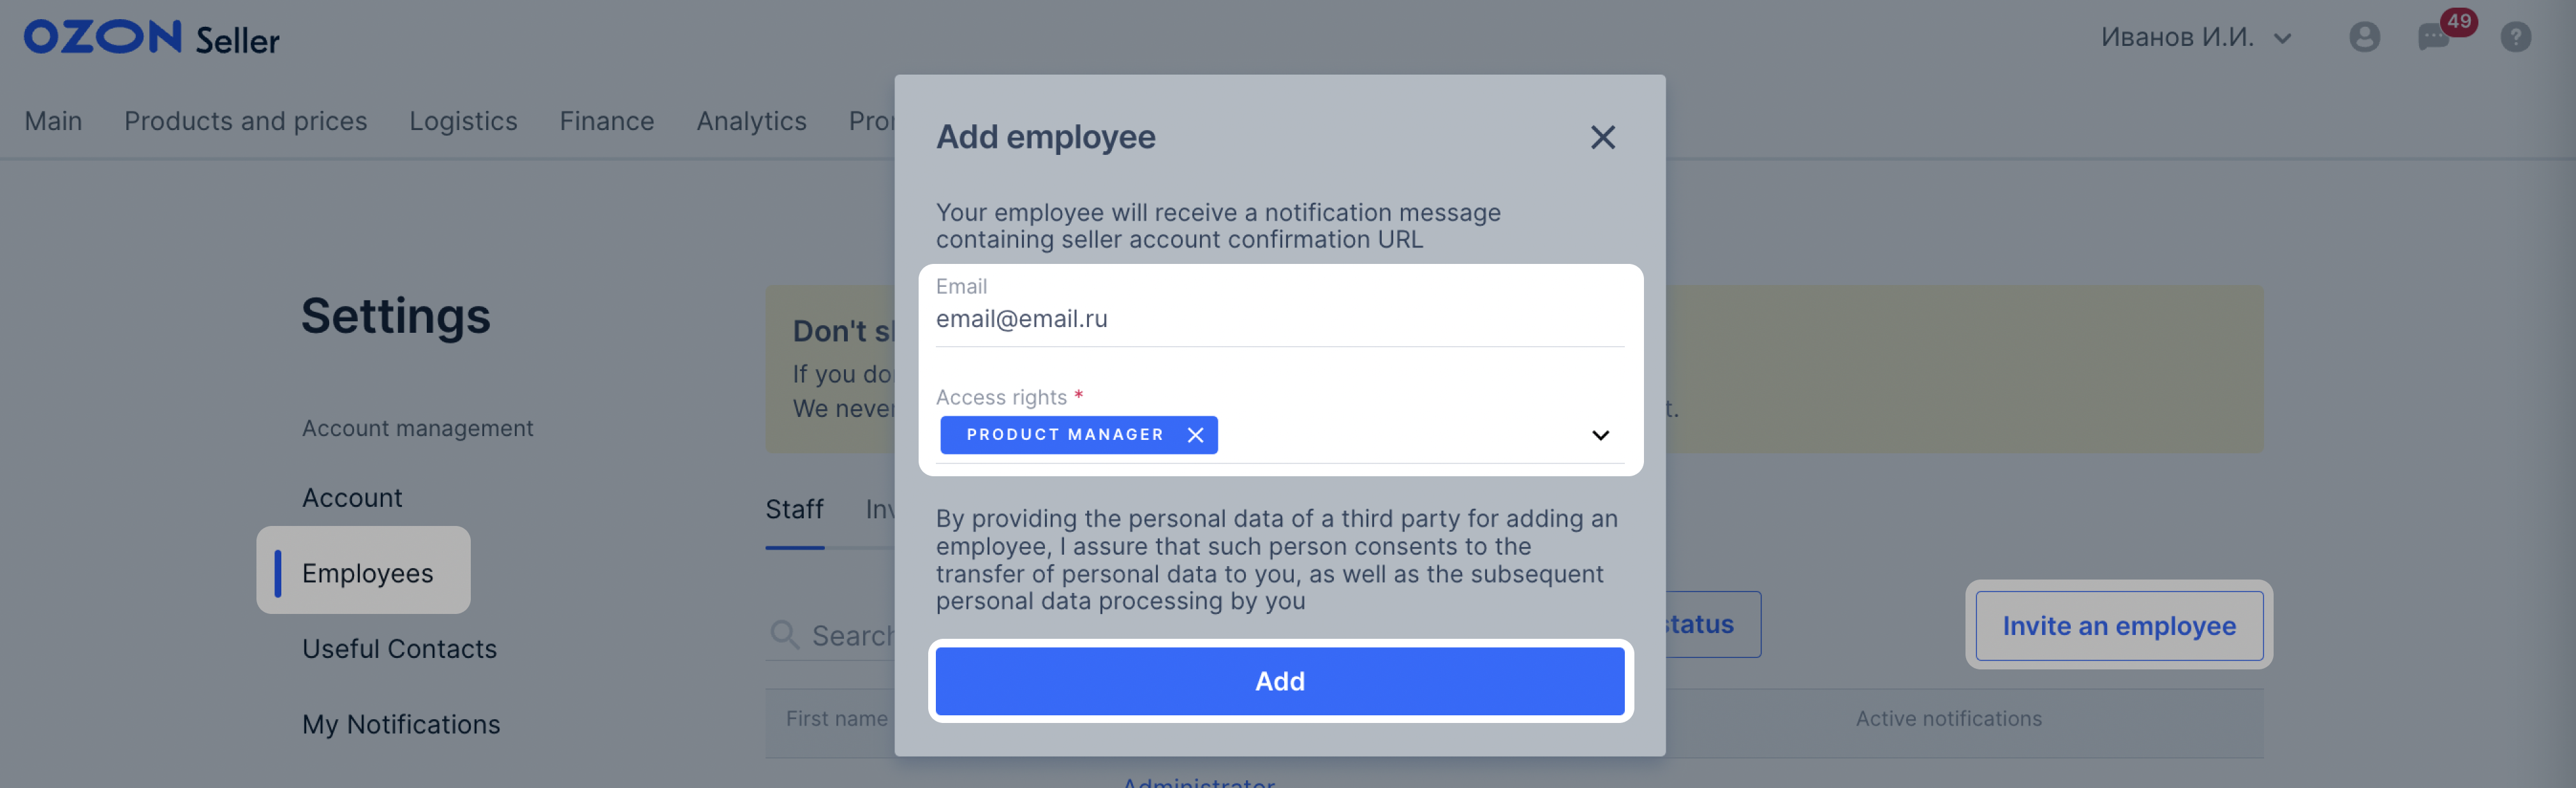
Task: Remove the Product Manager access tag
Action: [1195, 435]
